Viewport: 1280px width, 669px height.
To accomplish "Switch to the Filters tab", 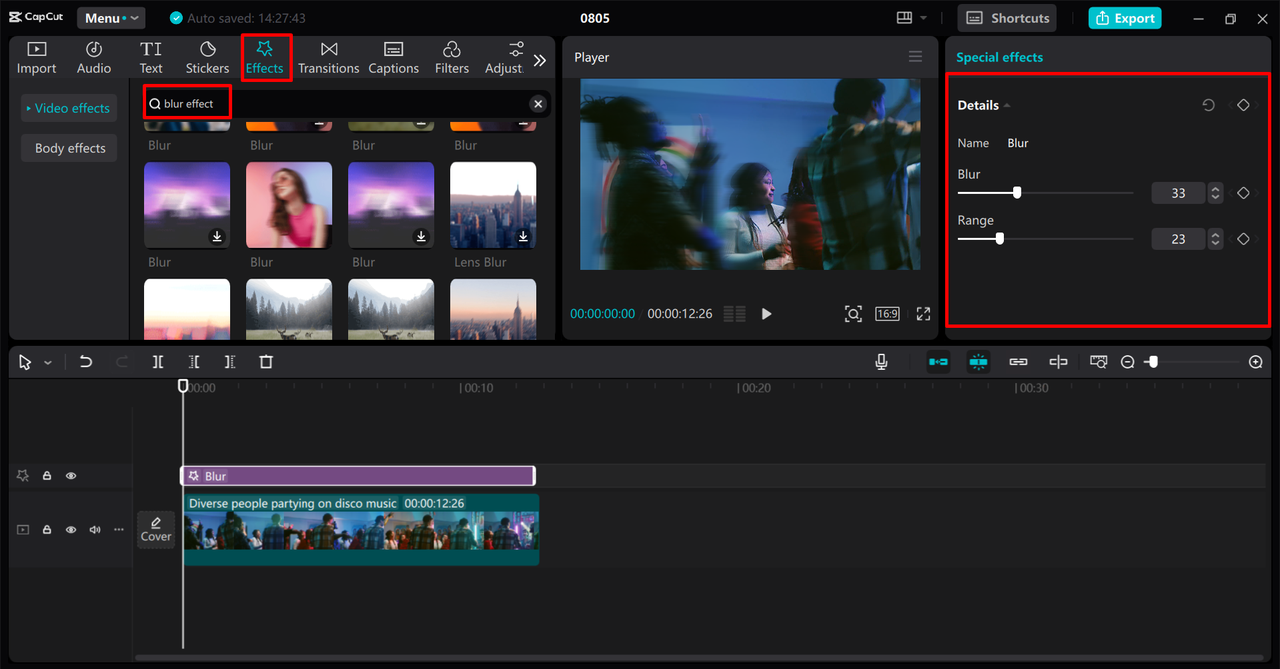I will 452,58.
